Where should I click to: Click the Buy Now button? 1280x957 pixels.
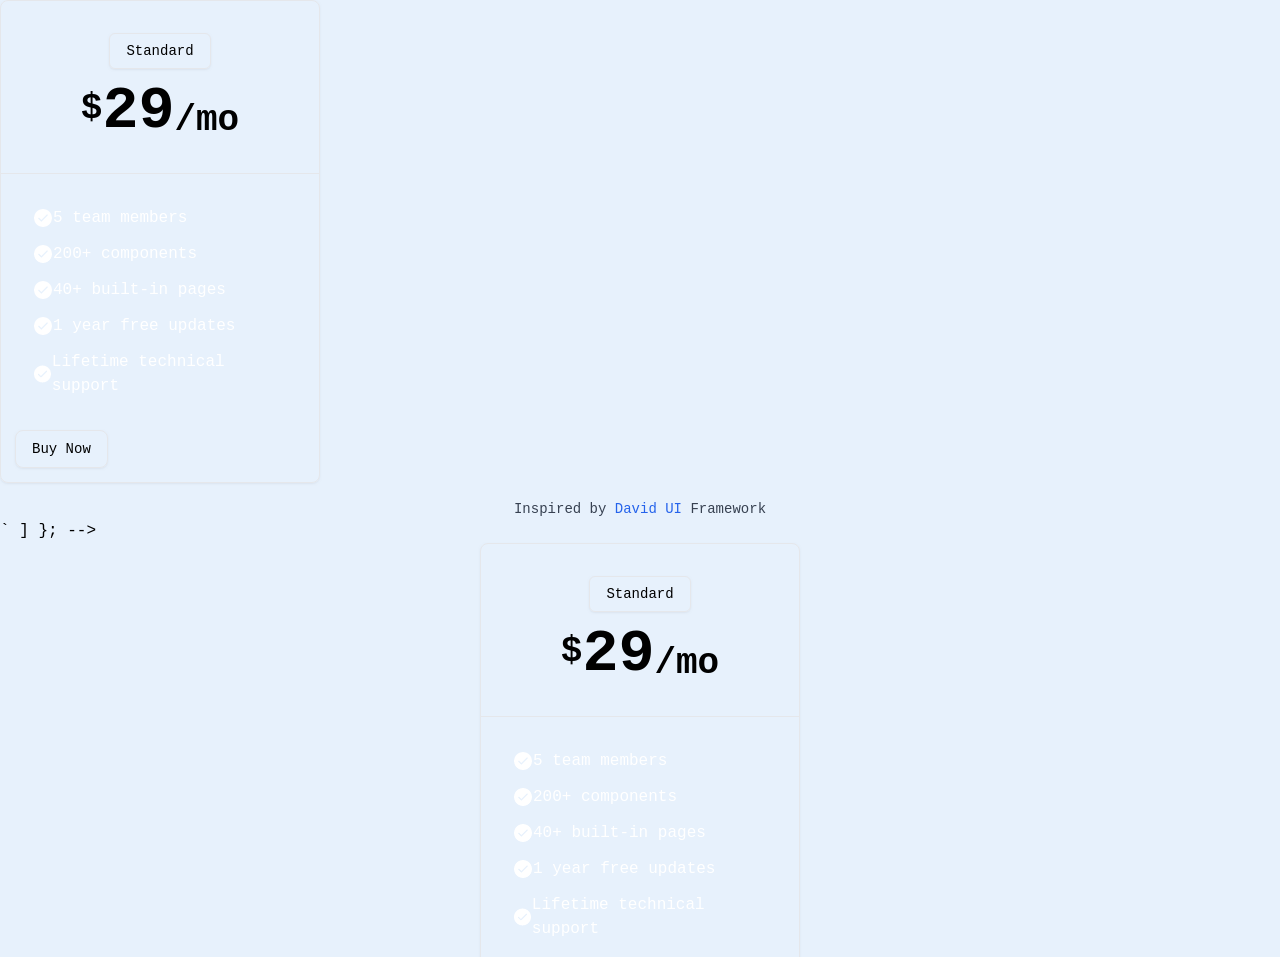point(61,449)
